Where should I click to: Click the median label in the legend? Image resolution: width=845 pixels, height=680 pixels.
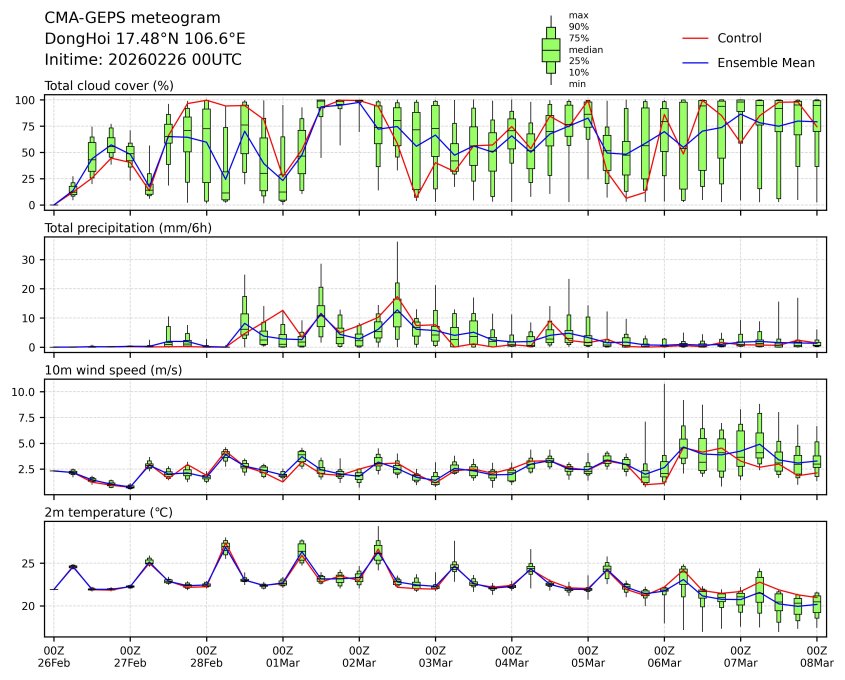point(578,50)
